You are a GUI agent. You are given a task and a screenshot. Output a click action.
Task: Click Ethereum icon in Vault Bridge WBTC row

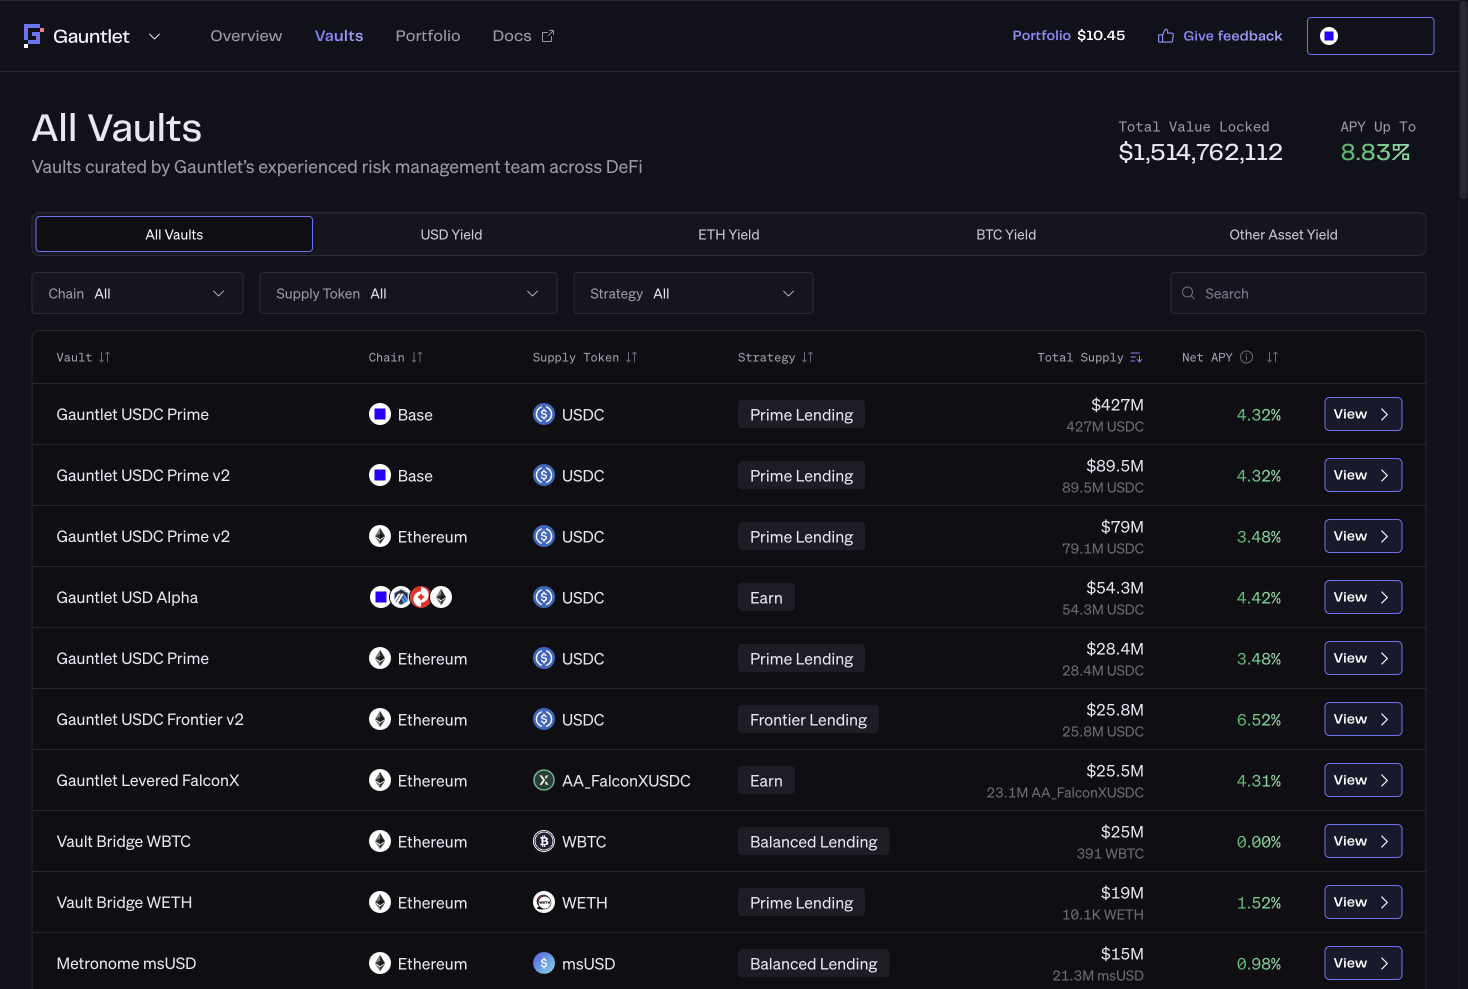coord(380,841)
